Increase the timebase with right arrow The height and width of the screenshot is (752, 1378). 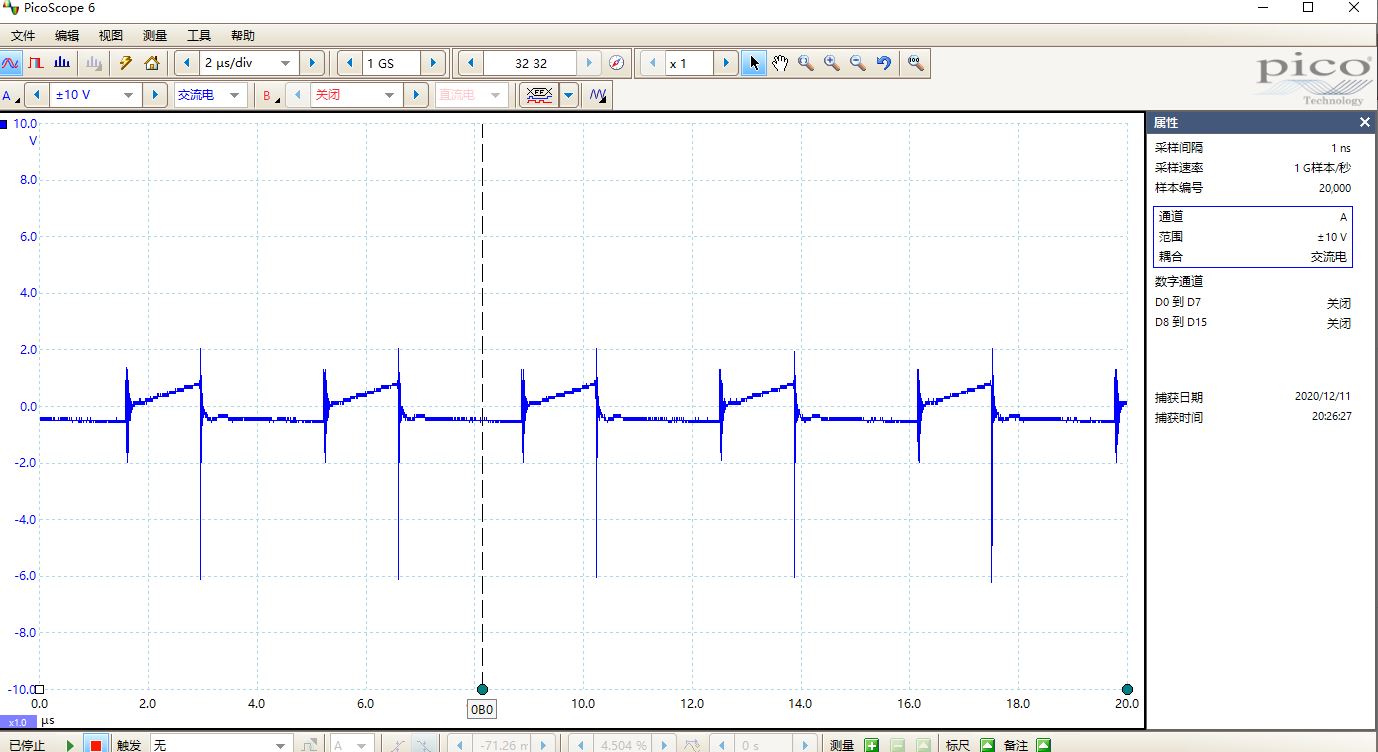tap(311, 63)
